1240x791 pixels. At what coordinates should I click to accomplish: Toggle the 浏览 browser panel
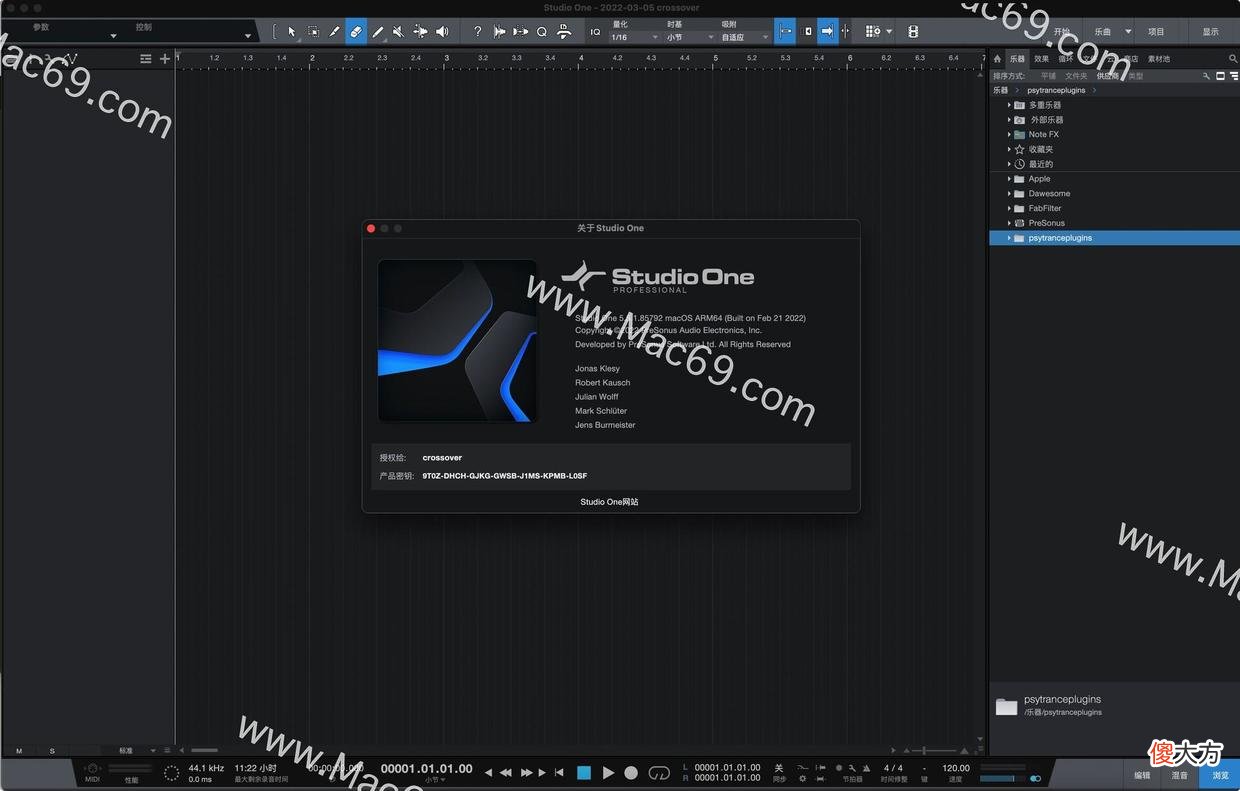click(x=1220, y=775)
